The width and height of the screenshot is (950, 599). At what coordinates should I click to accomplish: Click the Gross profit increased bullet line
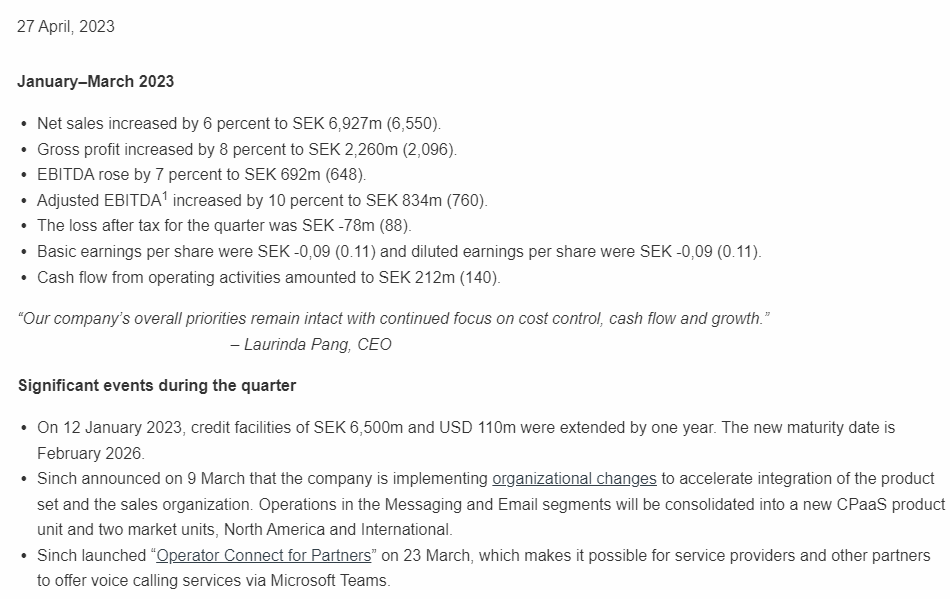pos(246,150)
